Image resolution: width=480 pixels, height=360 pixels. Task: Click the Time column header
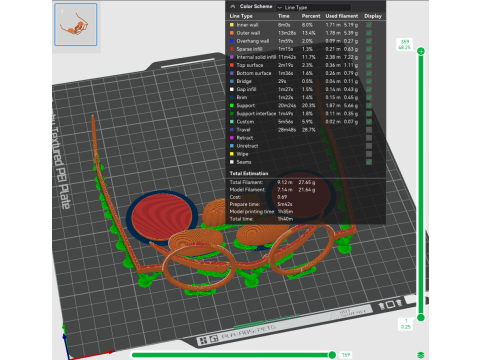tap(284, 16)
